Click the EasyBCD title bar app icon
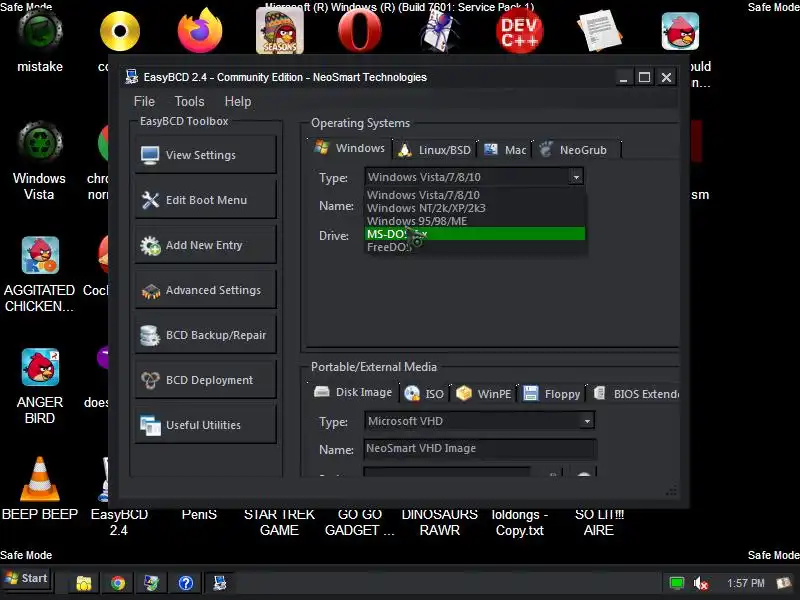 click(x=132, y=77)
